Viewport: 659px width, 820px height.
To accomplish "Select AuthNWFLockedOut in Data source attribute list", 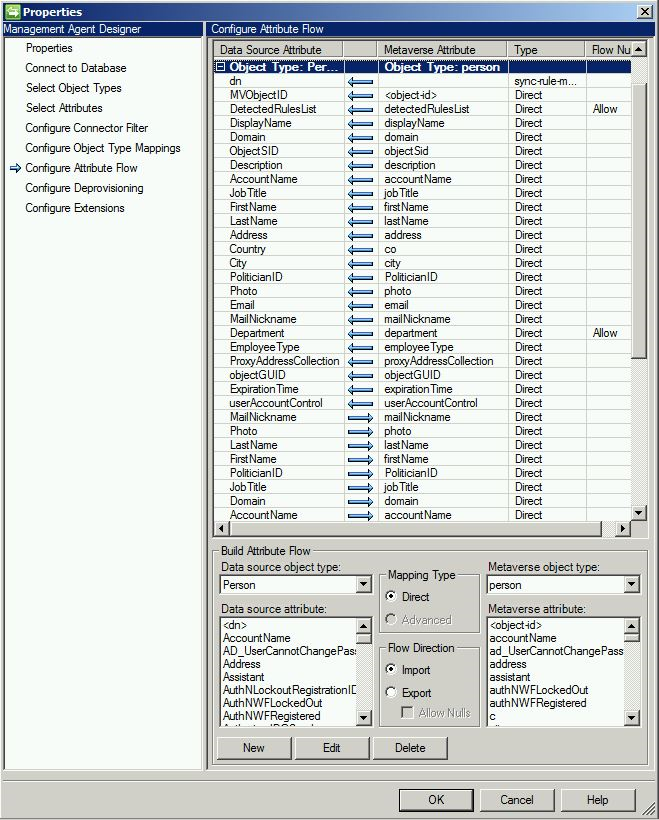I will click(272, 703).
